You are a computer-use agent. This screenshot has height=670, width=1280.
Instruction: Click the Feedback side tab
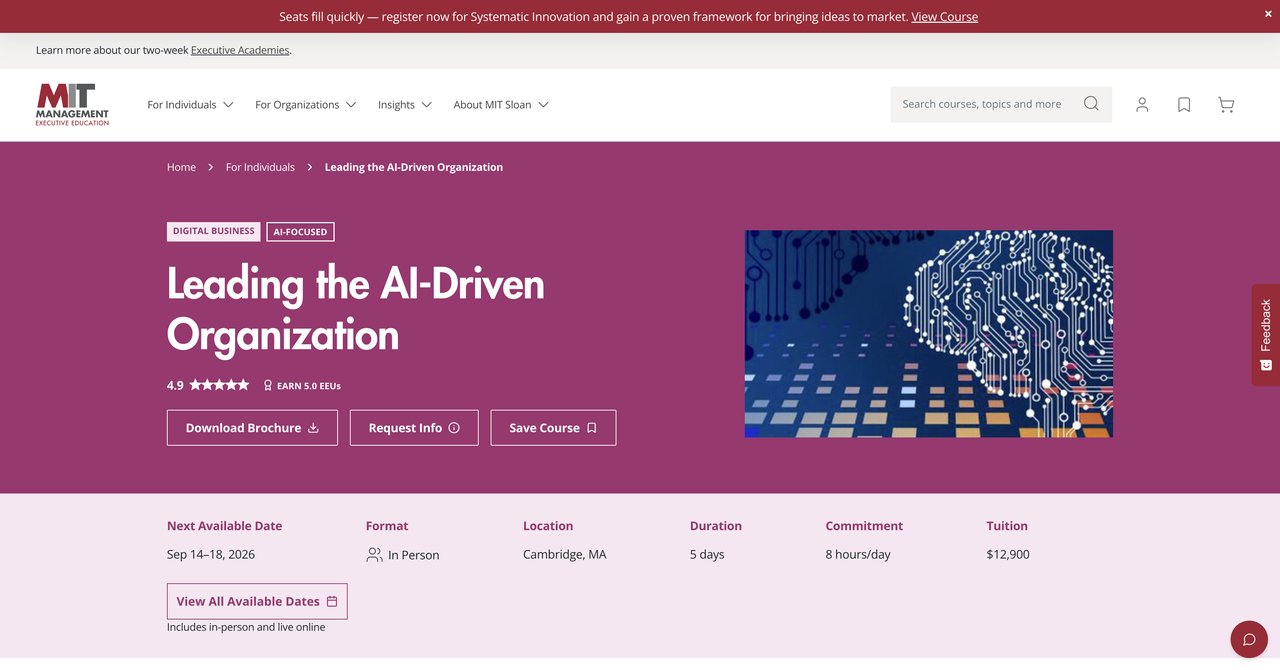[x=1266, y=335]
